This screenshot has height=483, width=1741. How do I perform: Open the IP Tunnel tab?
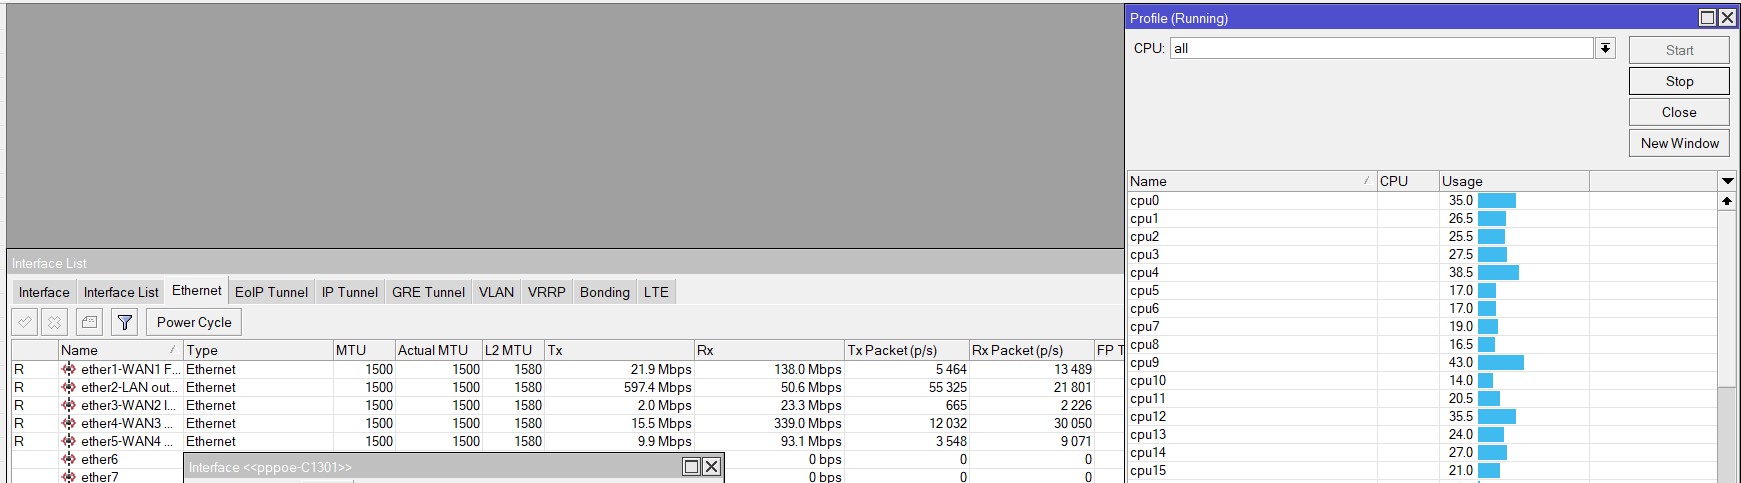(350, 292)
